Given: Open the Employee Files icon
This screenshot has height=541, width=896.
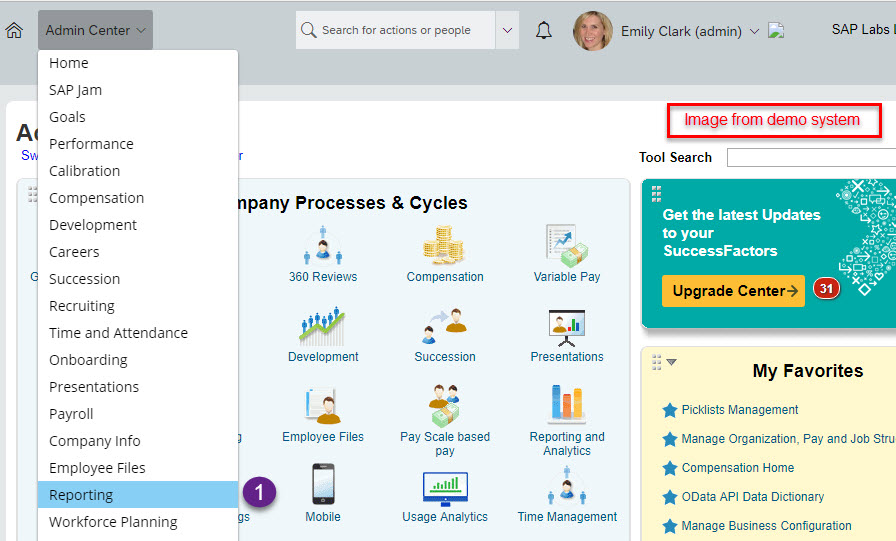Looking at the screenshot, I should click(x=322, y=406).
